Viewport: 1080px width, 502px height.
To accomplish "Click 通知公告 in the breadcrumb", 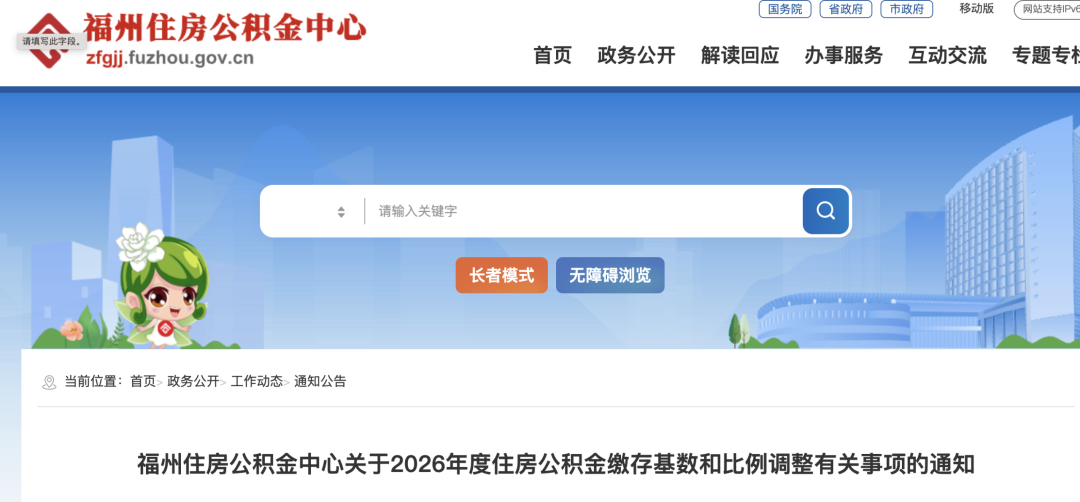I will tap(320, 381).
